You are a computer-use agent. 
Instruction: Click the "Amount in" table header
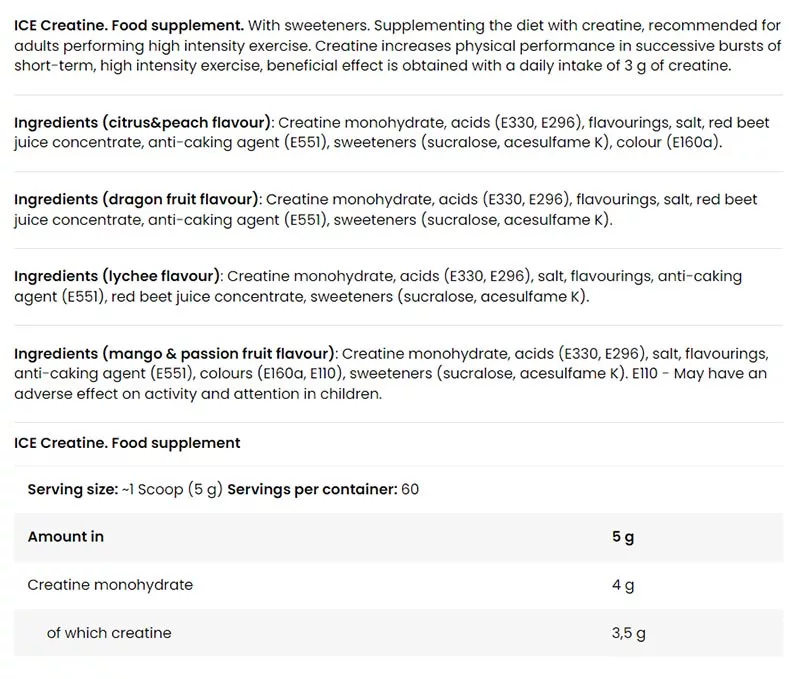tap(66, 537)
